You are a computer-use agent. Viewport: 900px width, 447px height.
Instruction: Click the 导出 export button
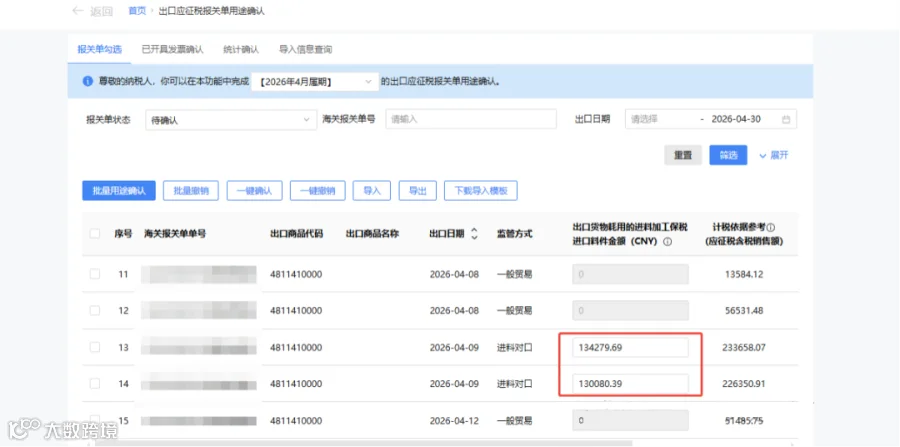(418, 191)
